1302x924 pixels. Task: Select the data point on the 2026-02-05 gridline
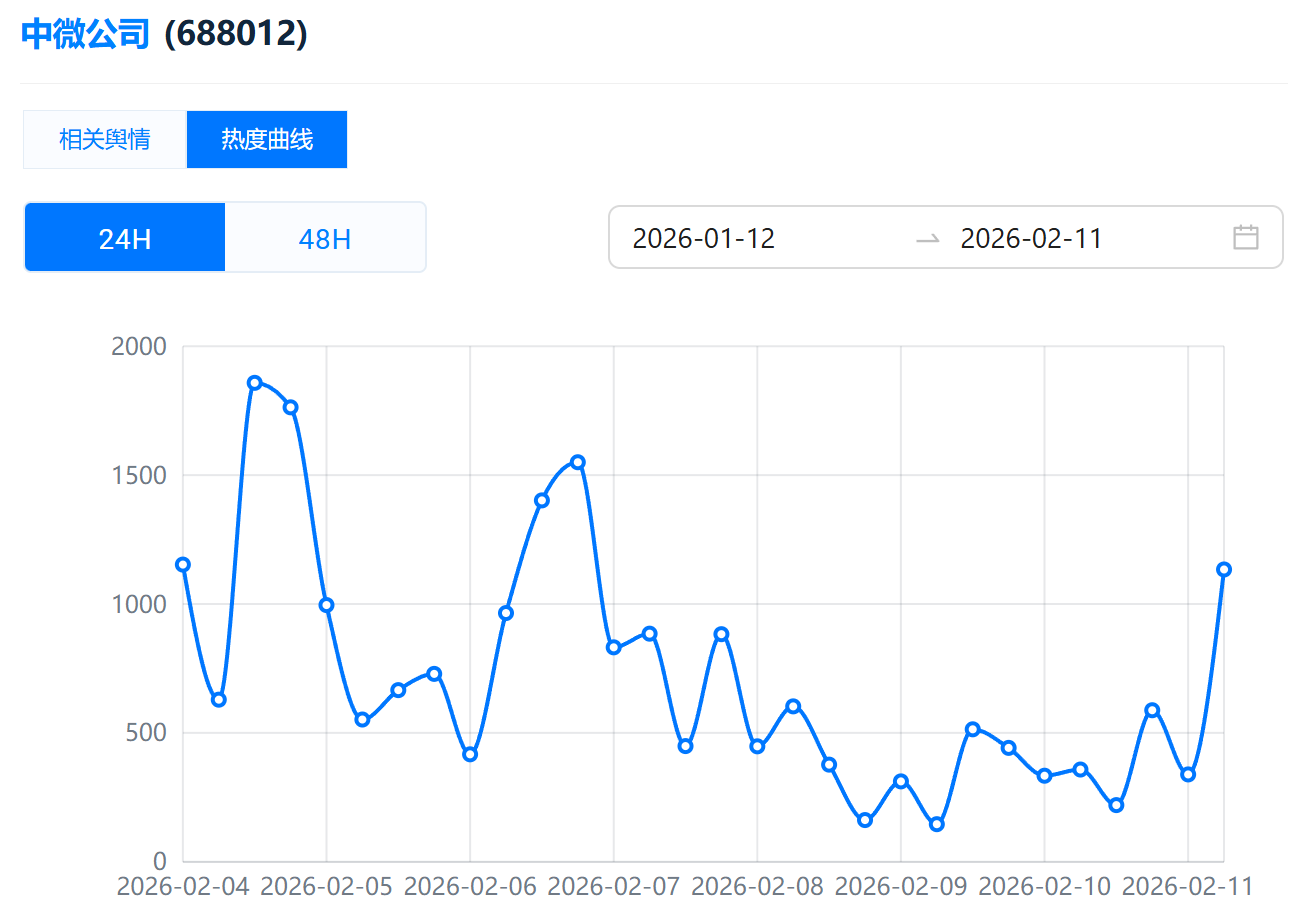pyautogui.click(x=326, y=605)
